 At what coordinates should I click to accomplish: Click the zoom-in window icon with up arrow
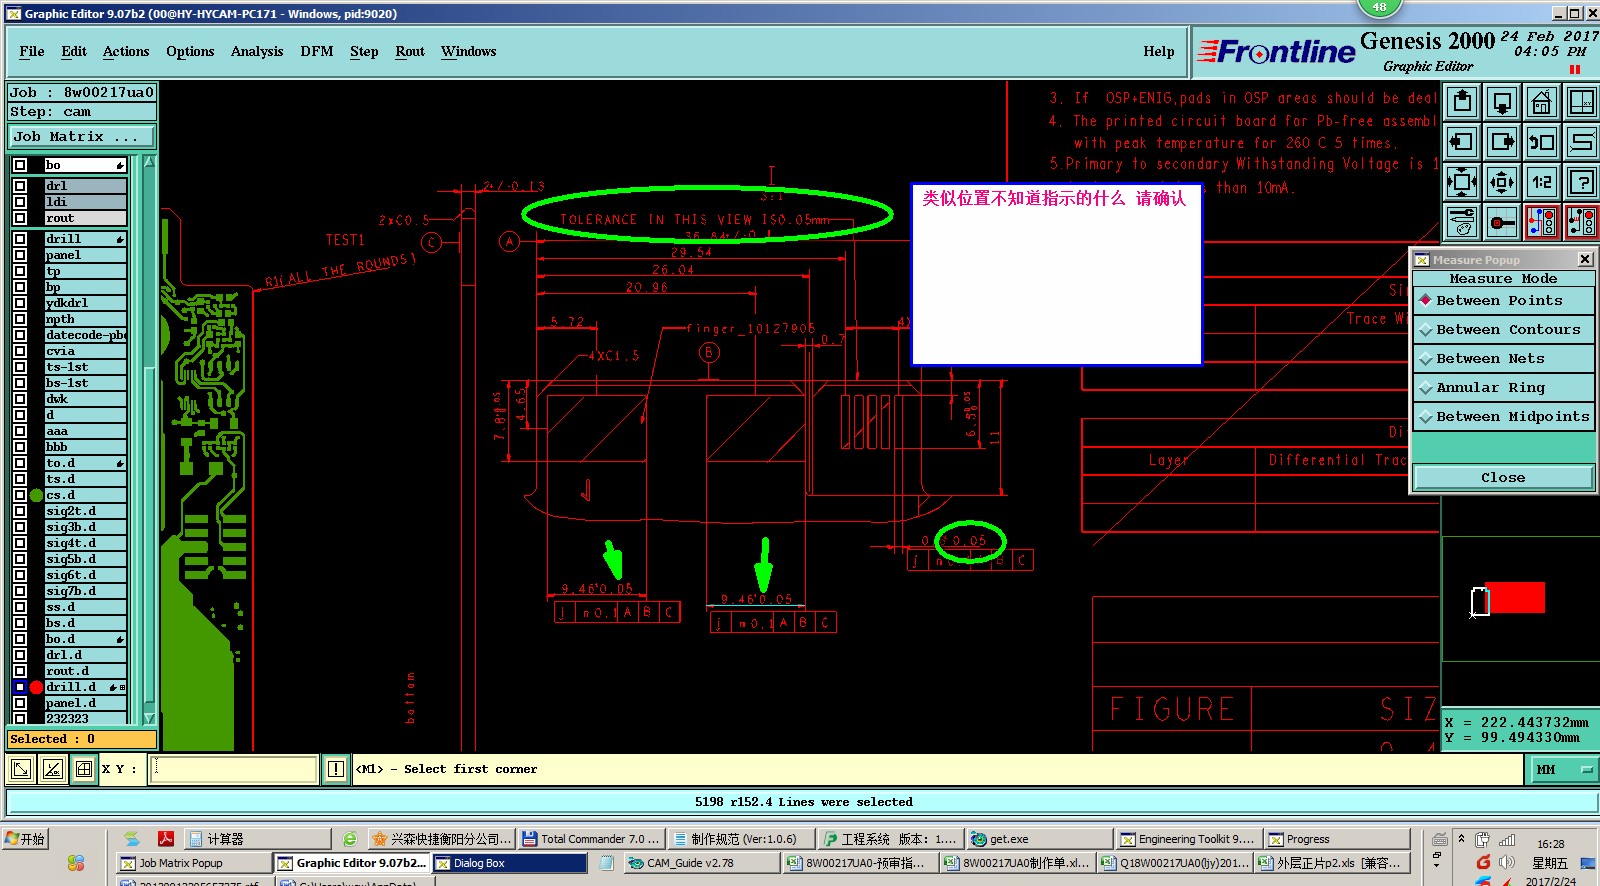[1462, 102]
